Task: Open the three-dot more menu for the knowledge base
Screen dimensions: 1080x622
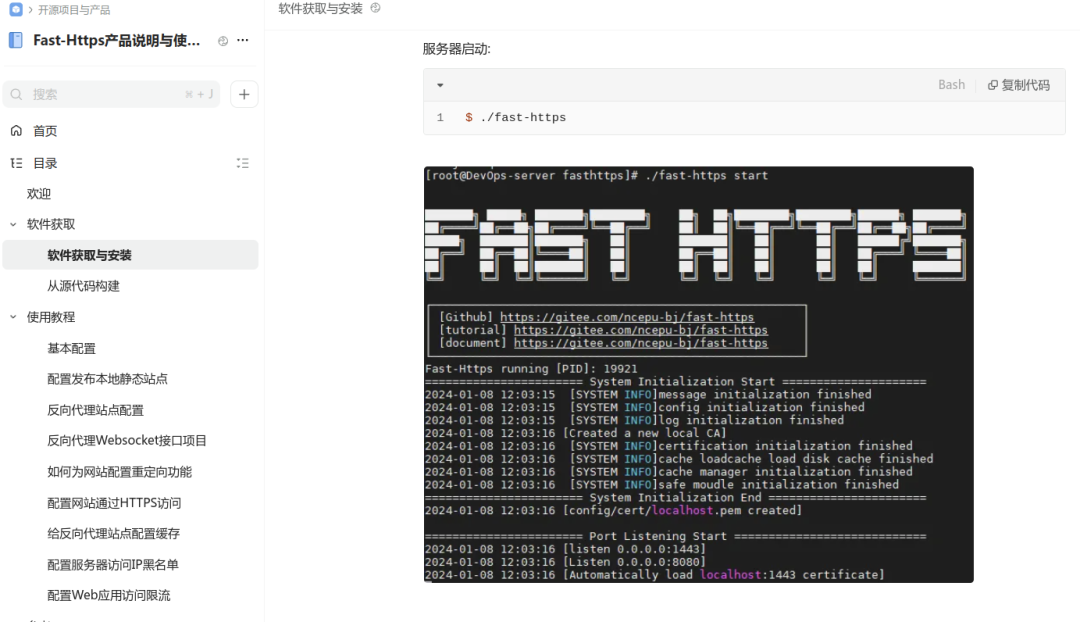Action: (243, 41)
